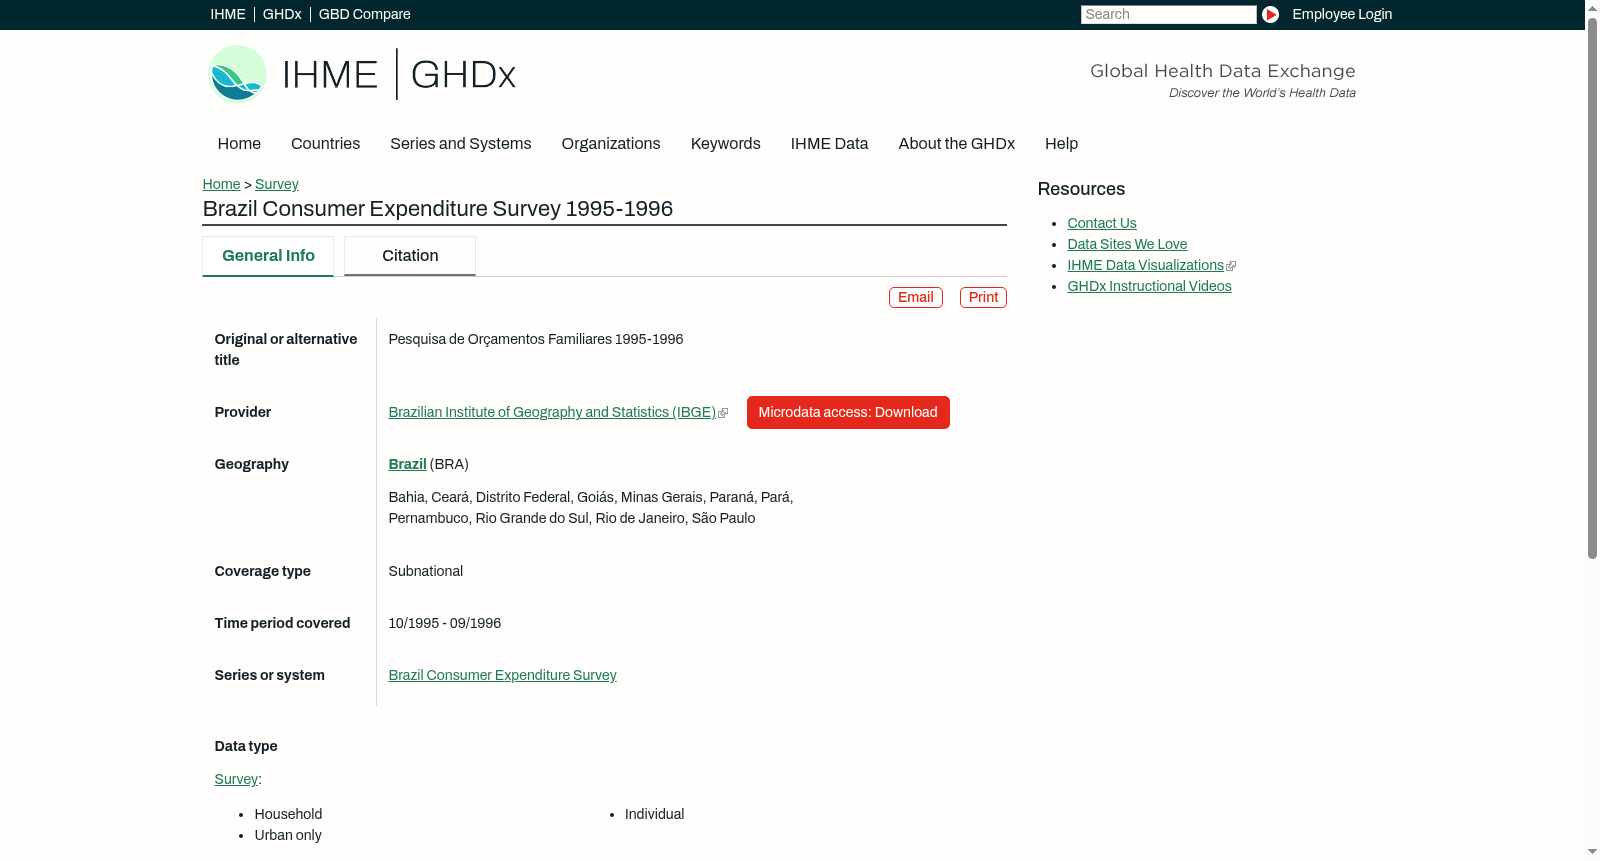Open the Keywords menu
This screenshot has width=1600, height=861.
pos(725,144)
